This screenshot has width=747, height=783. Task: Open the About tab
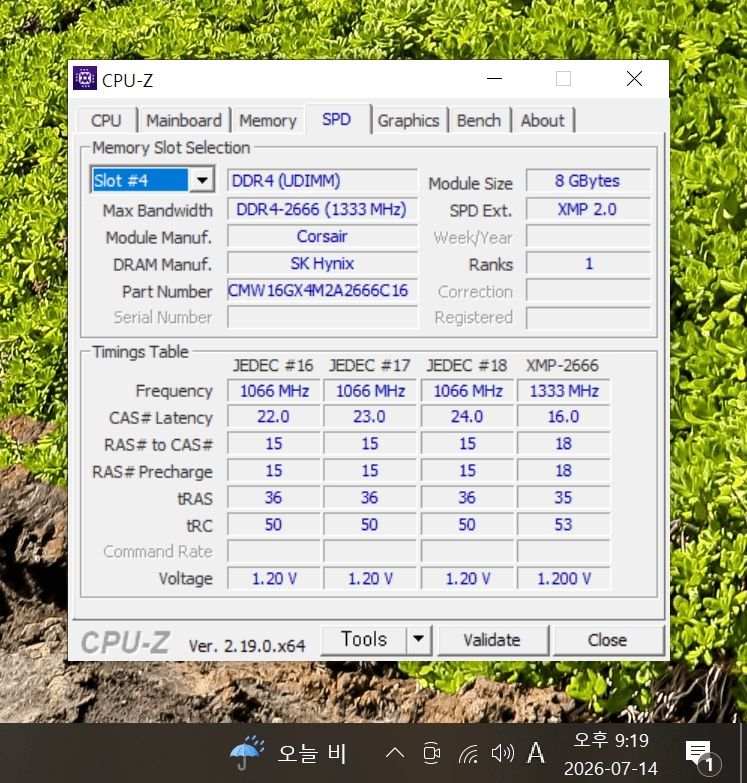[x=543, y=120]
